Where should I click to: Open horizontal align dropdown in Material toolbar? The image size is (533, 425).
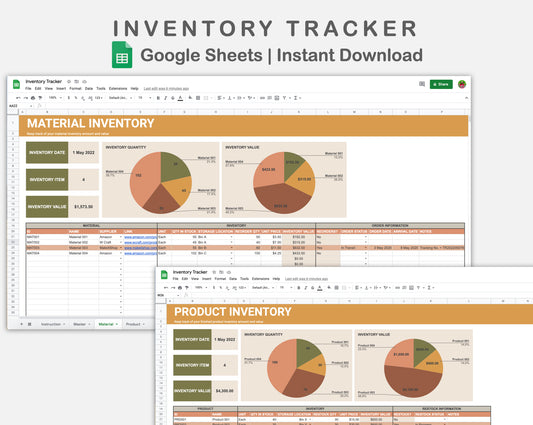(x=220, y=98)
